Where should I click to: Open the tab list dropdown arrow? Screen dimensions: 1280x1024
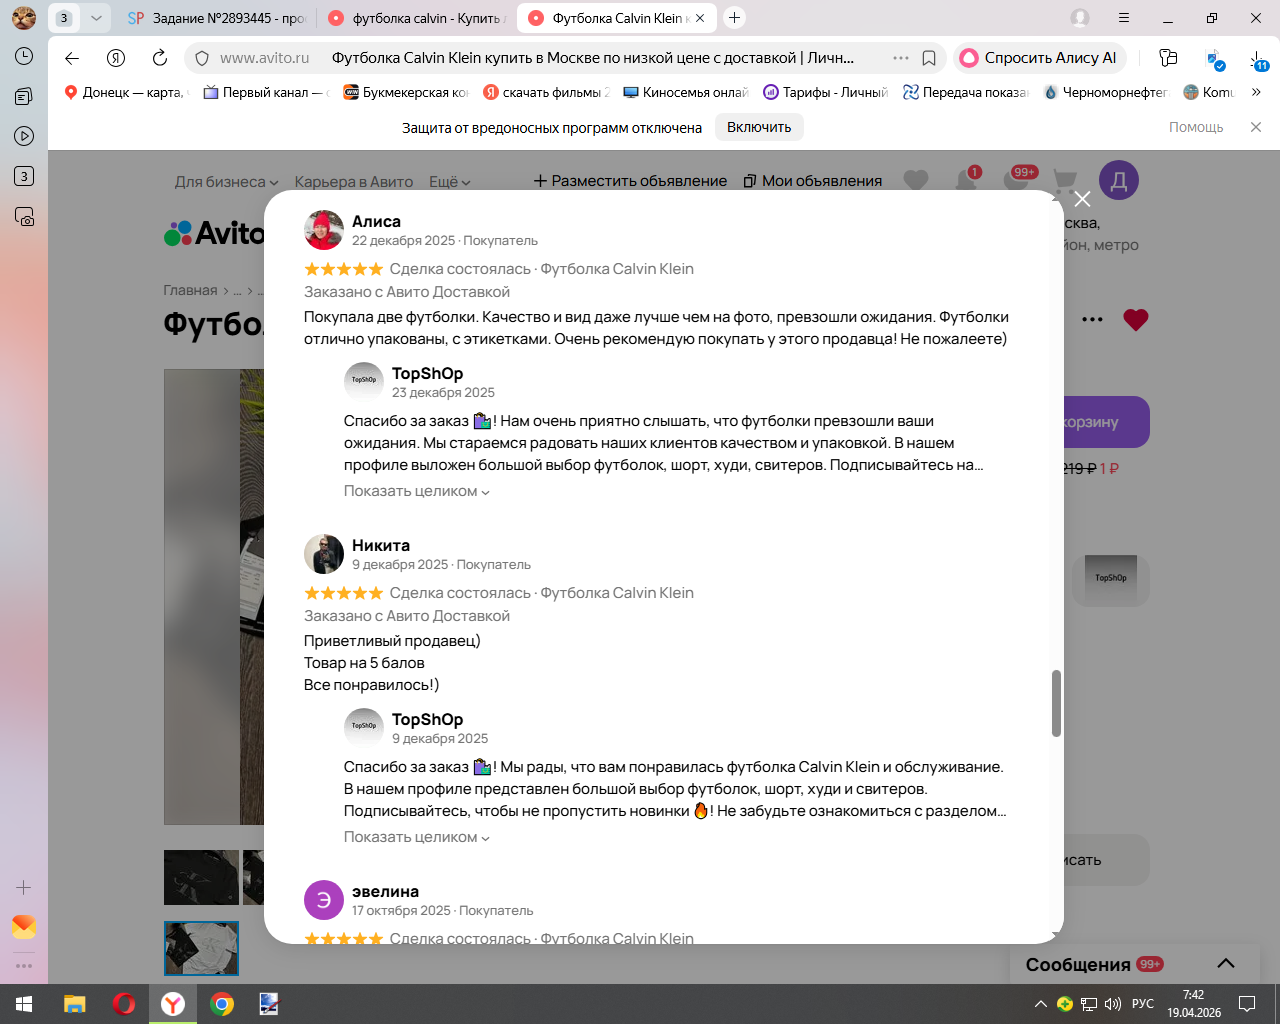pos(96,18)
